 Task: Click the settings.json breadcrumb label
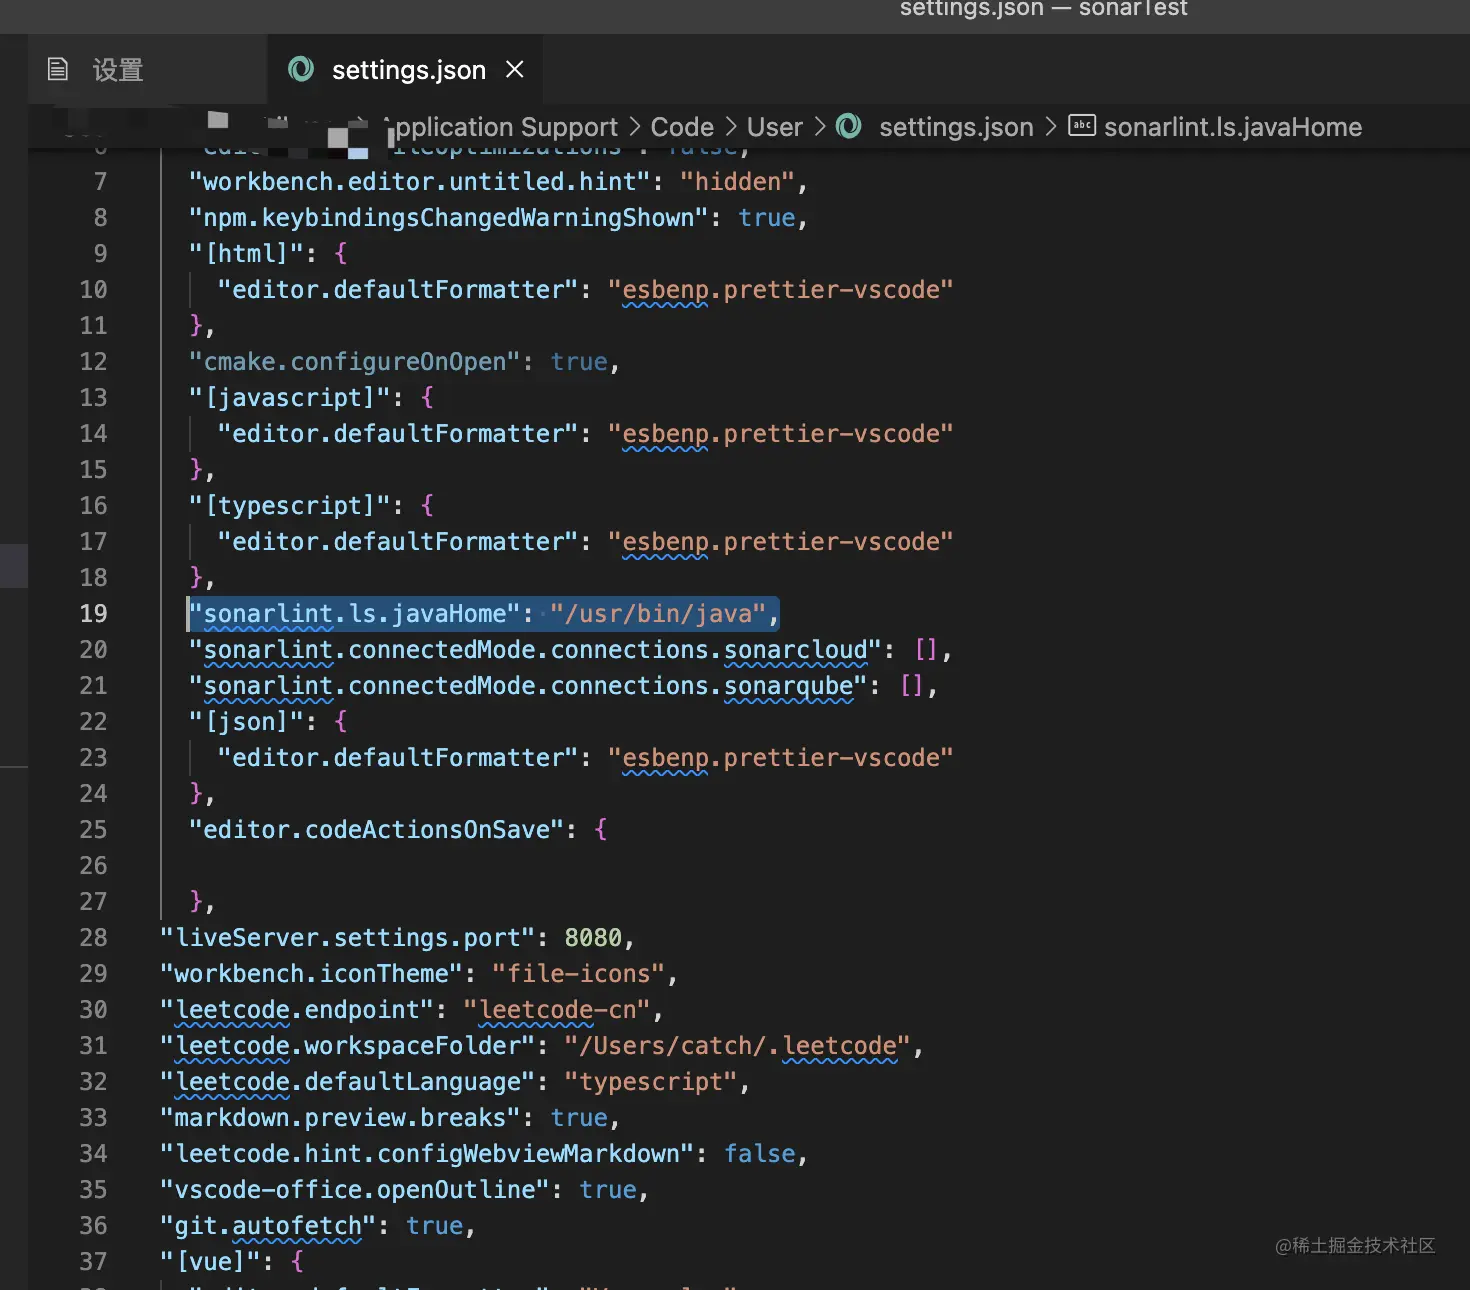click(956, 127)
